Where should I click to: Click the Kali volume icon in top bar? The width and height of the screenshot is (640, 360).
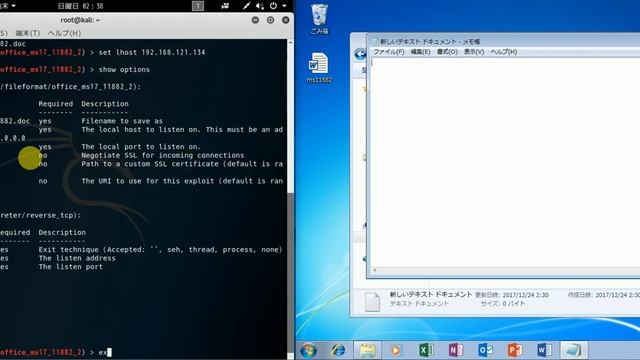(260, 6)
